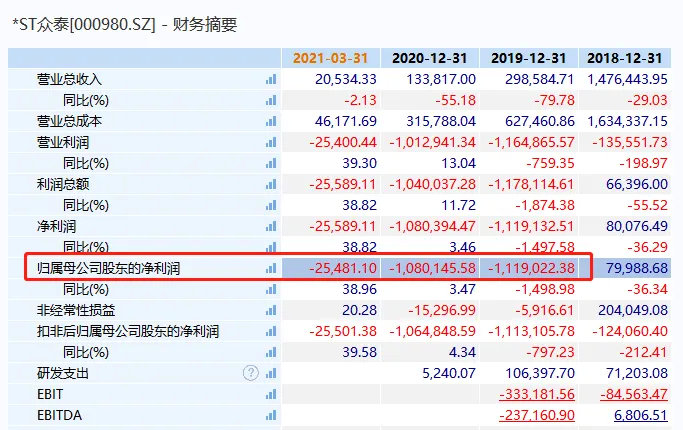Viewport: 683px width, 430px height.
Task: Click the revenue cell 133,817.00
Action: tap(441, 79)
